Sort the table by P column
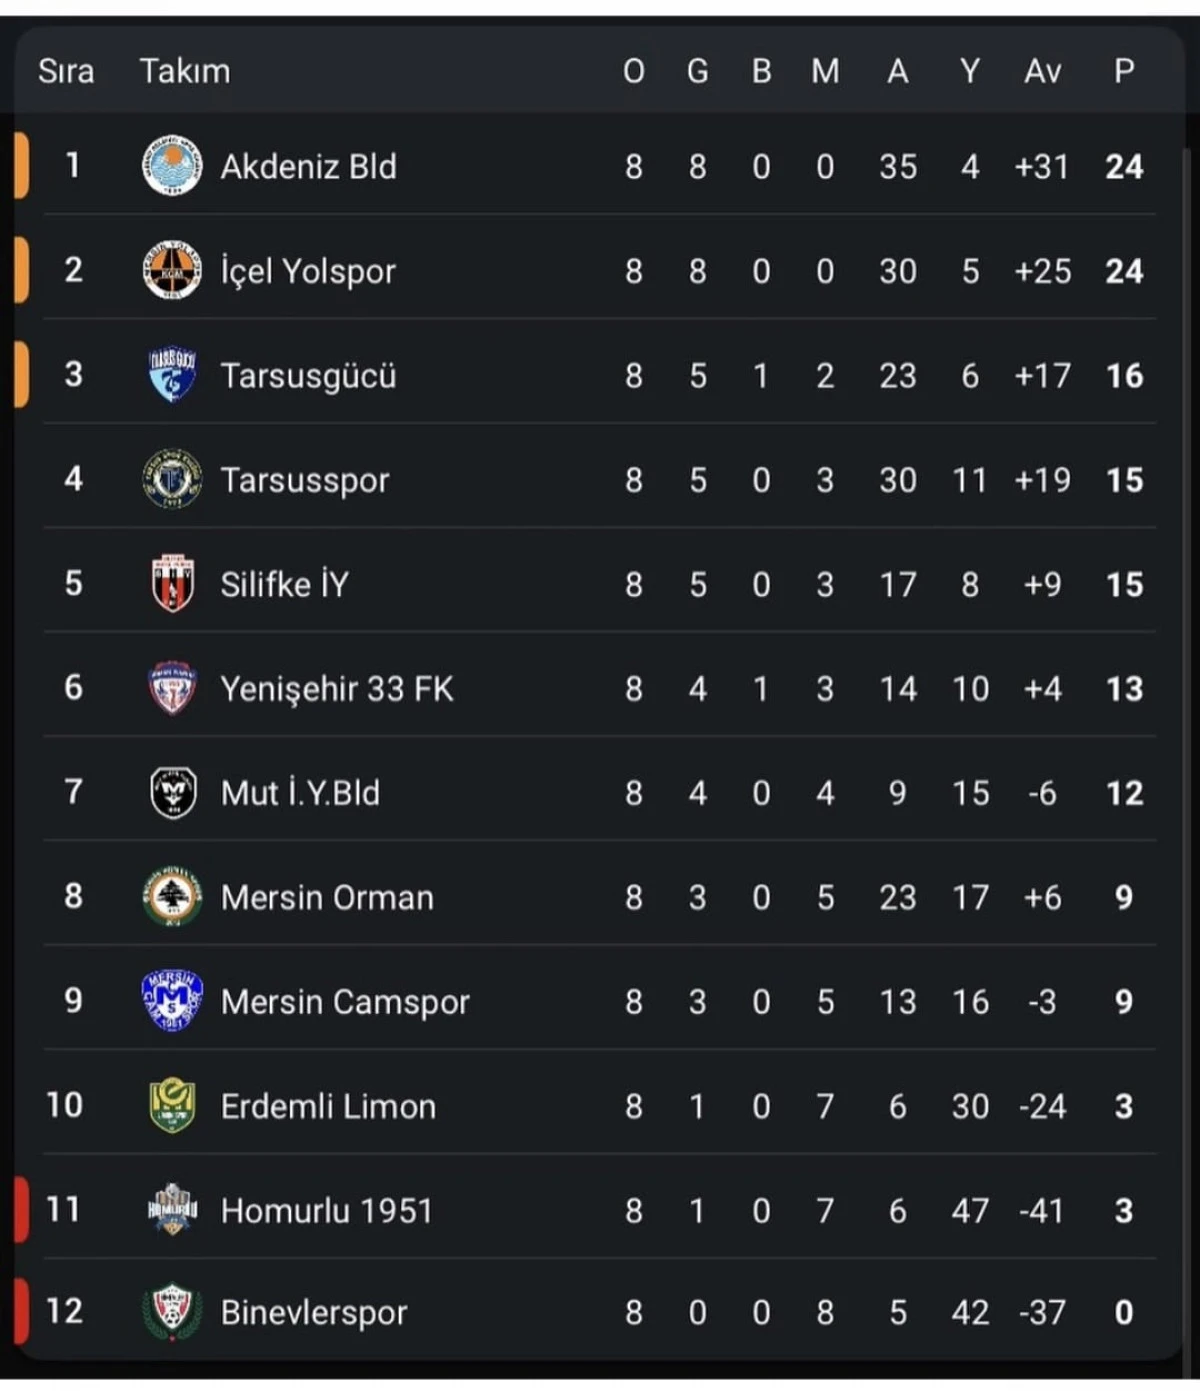 pyautogui.click(x=1123, y=70)
